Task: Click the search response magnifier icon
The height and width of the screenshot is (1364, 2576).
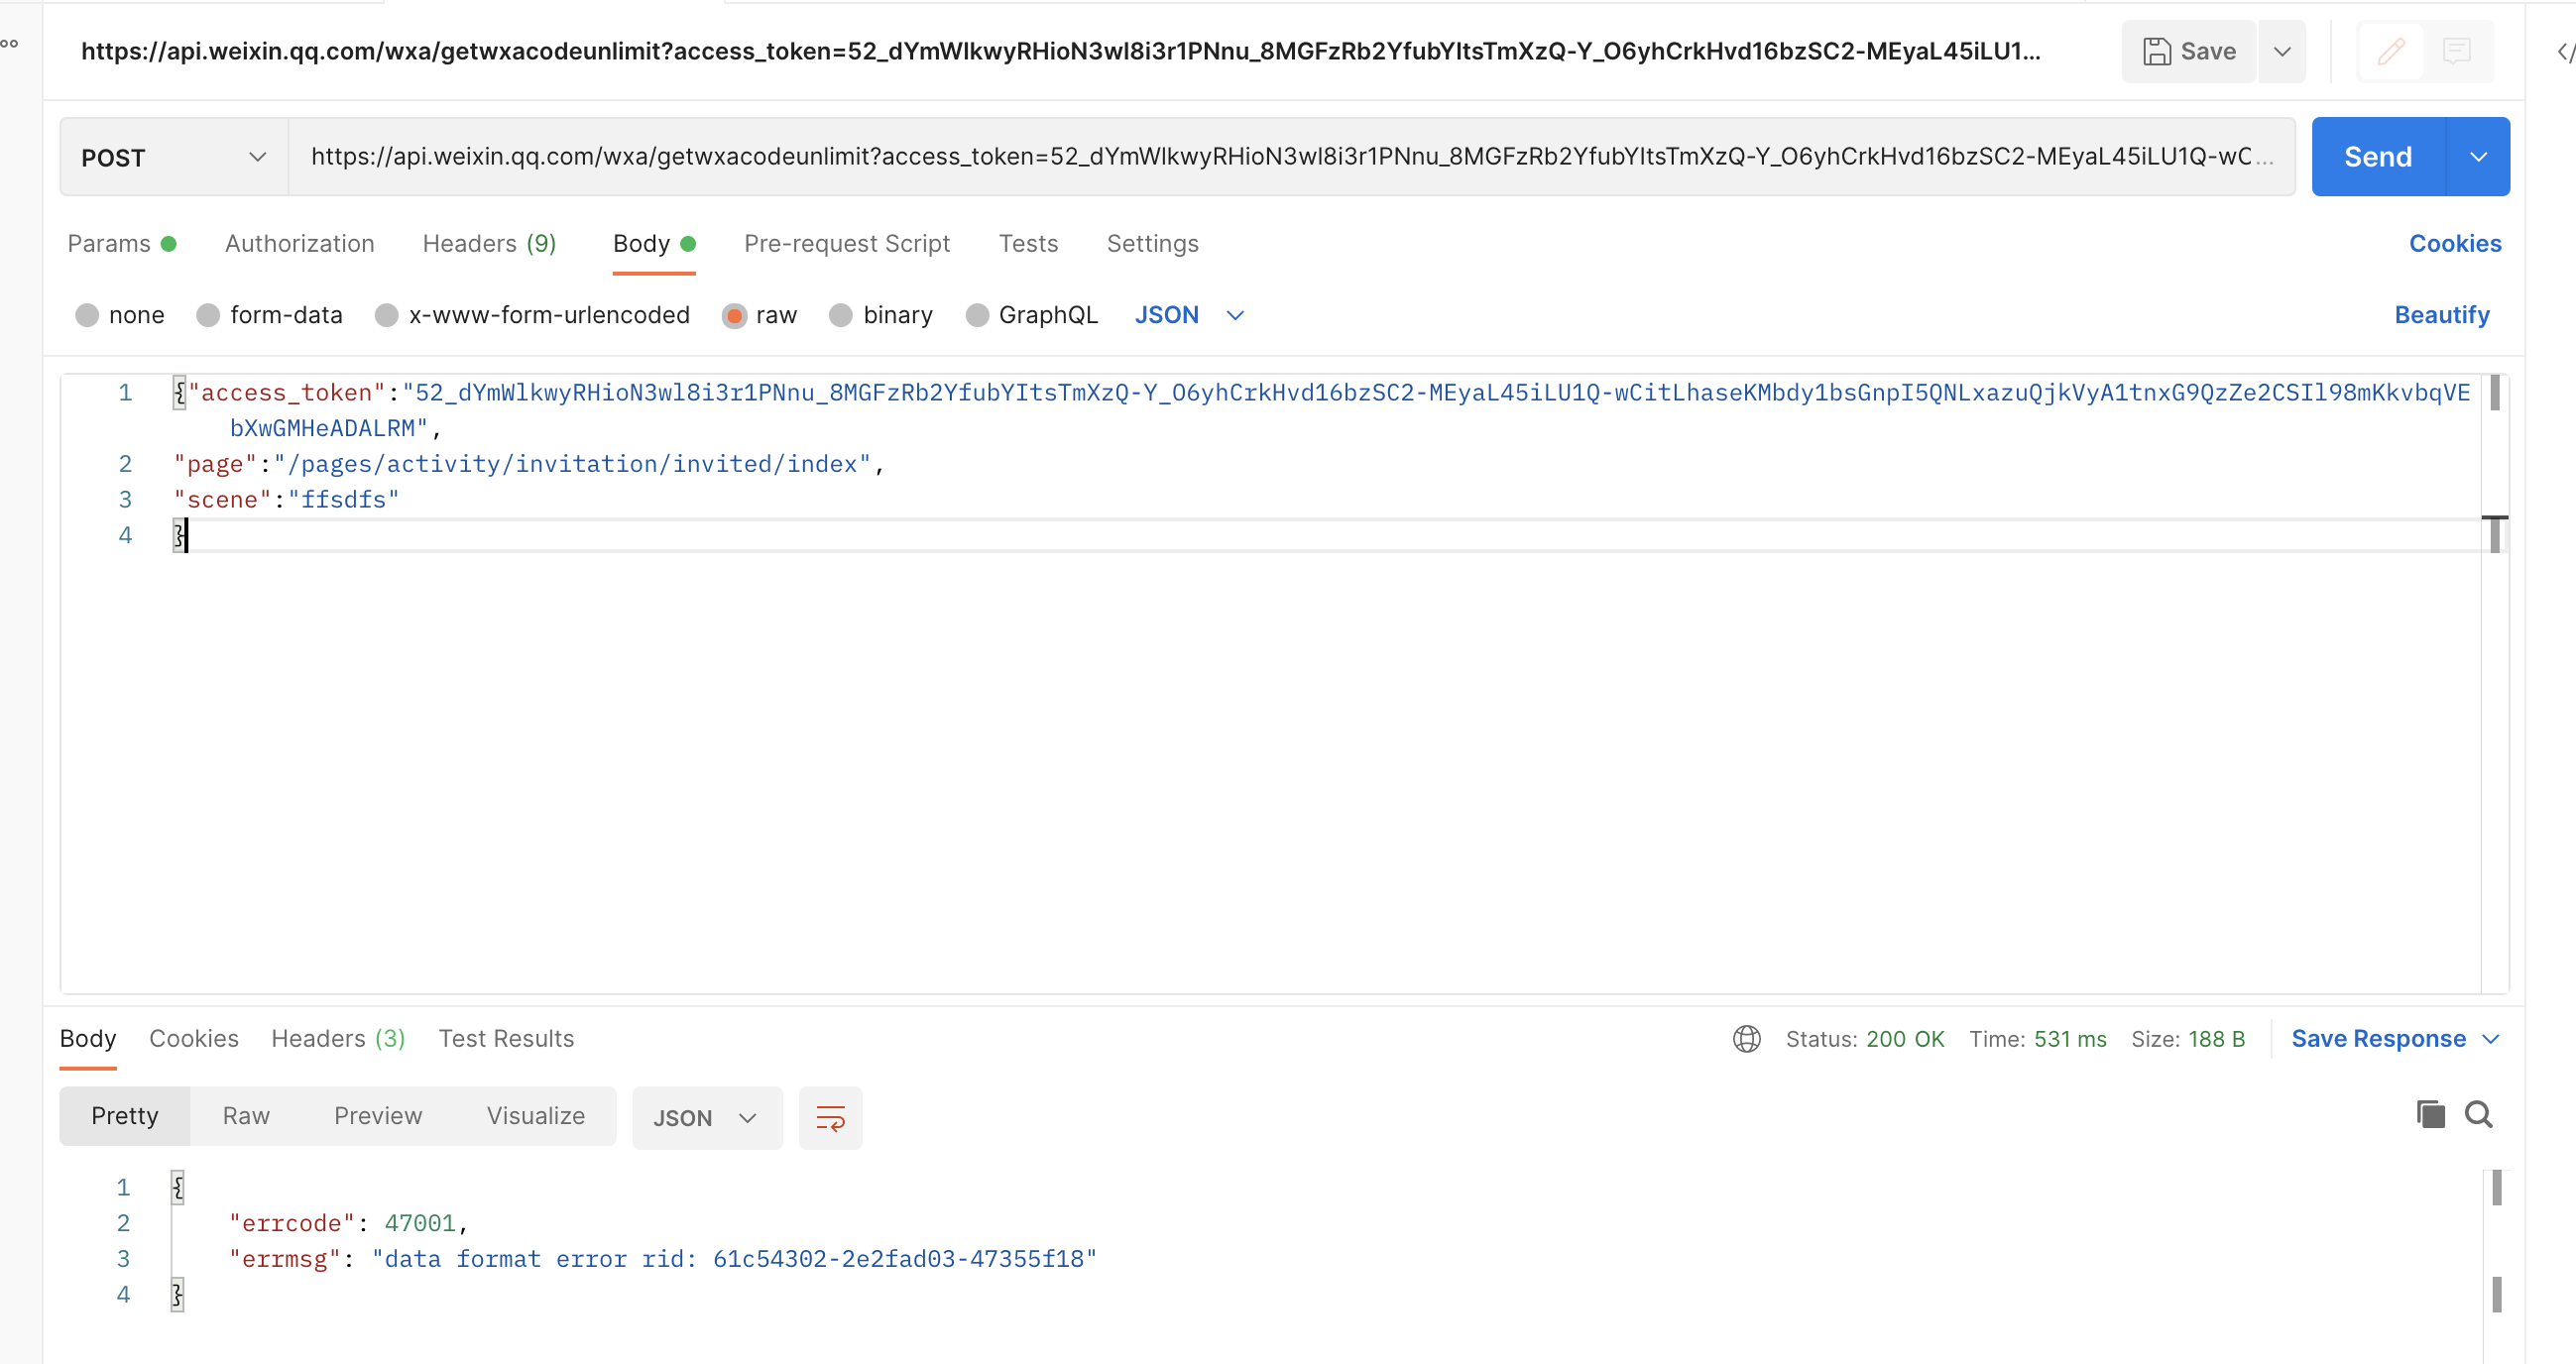Action: pos(2478,1114)
